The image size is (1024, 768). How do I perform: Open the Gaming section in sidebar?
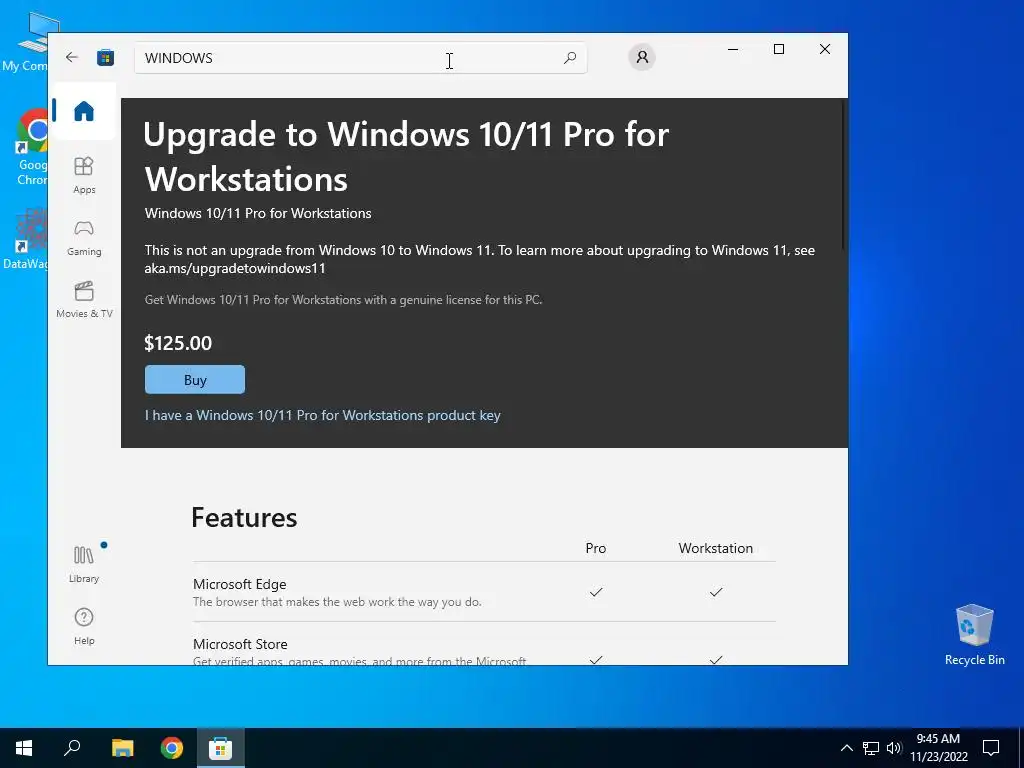pyautogui.click(x=84, y=238)
